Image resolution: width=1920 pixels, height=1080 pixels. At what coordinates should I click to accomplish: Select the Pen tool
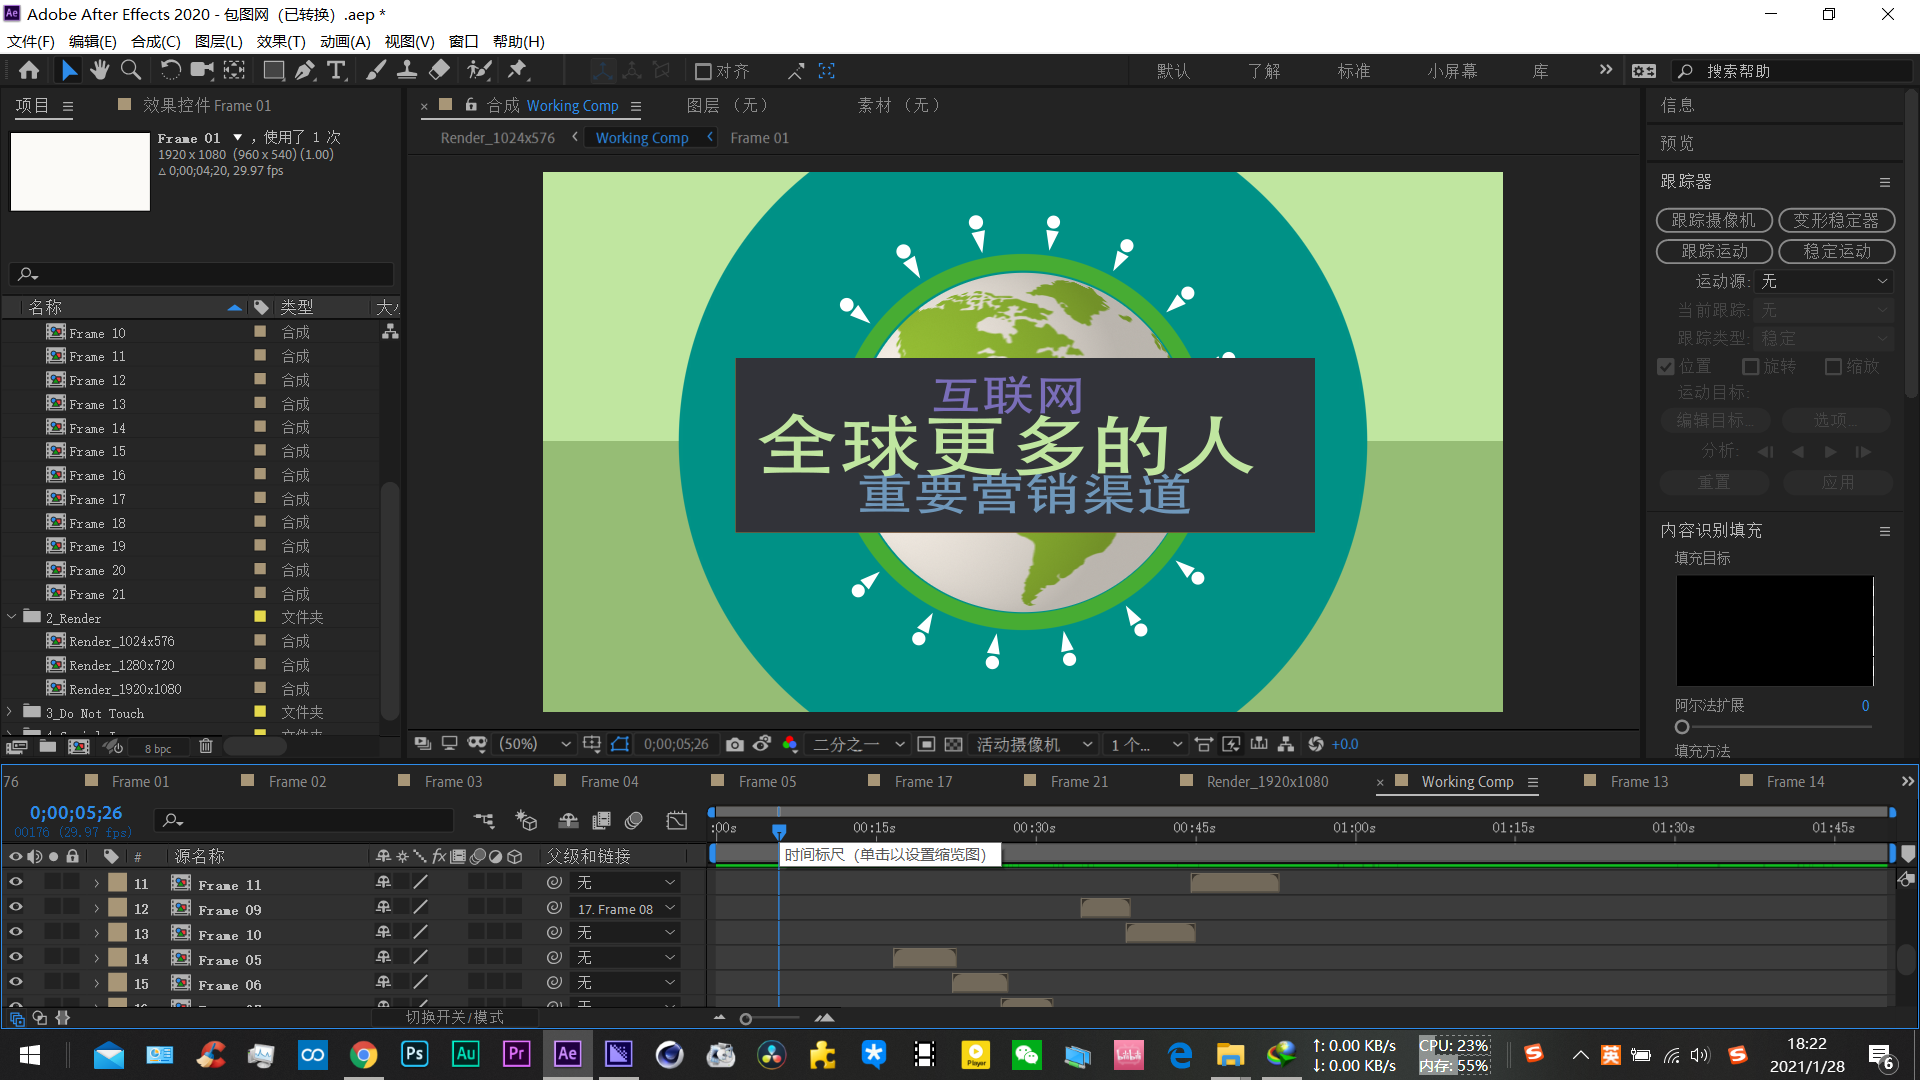click(x=305, y=70)
